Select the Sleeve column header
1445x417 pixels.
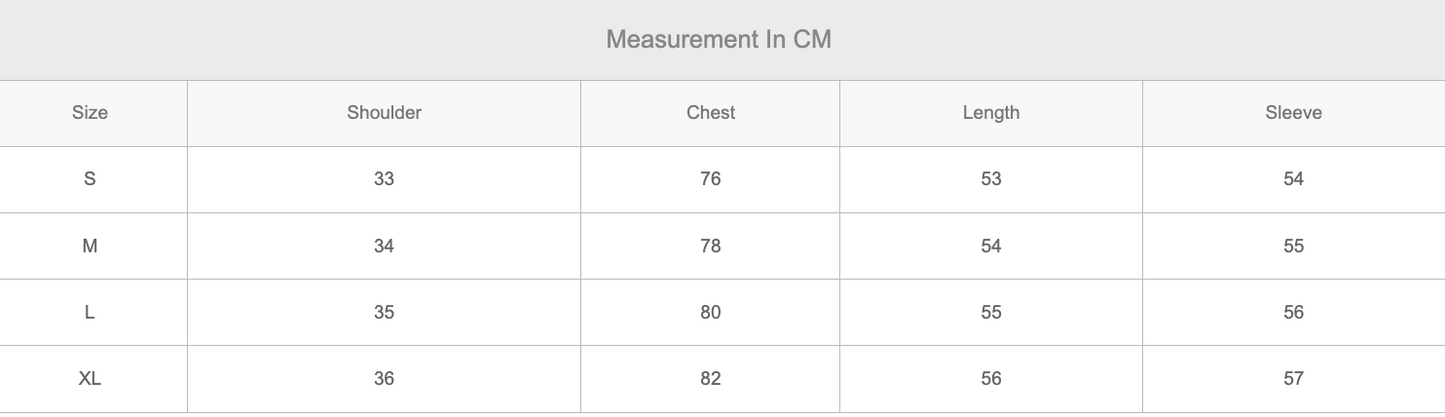[x=1293, y=113]
